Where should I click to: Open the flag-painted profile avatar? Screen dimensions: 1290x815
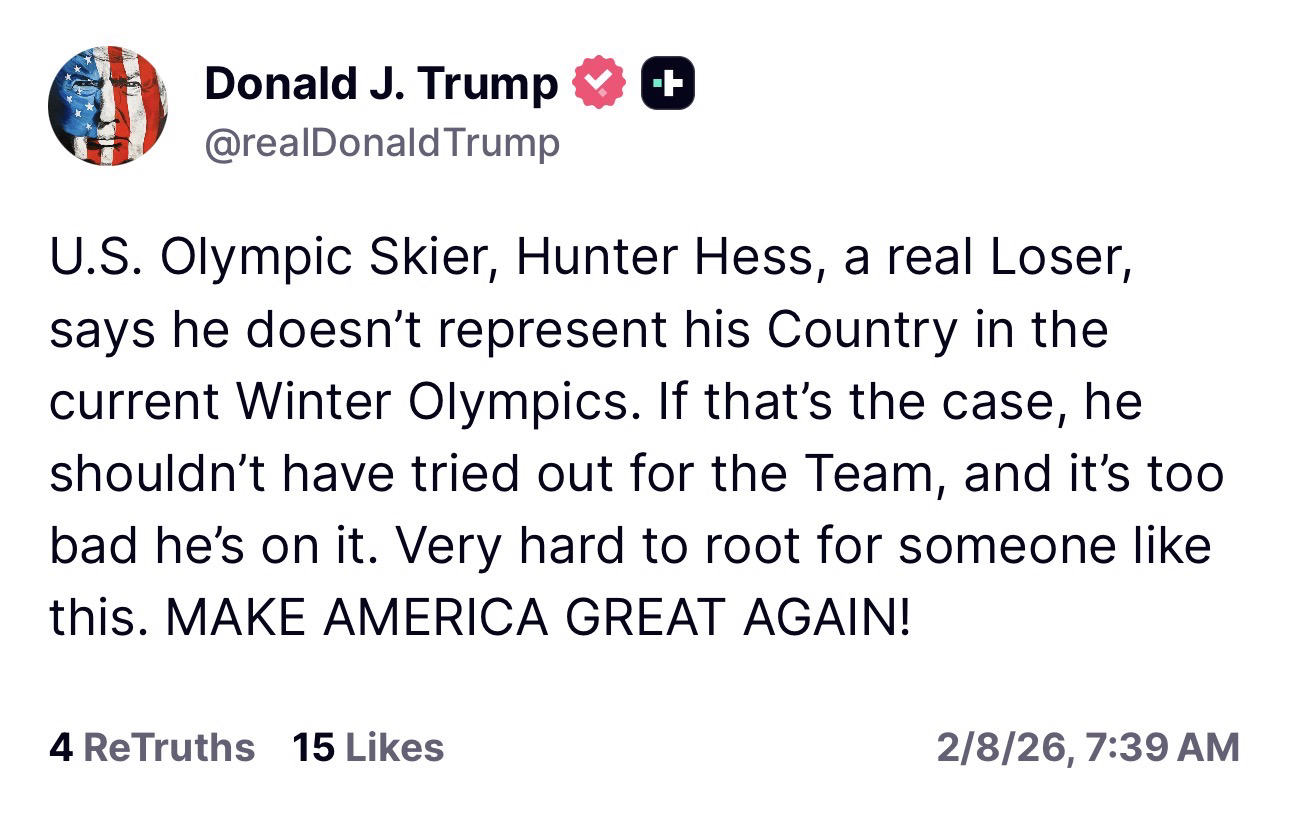point(107,105)
